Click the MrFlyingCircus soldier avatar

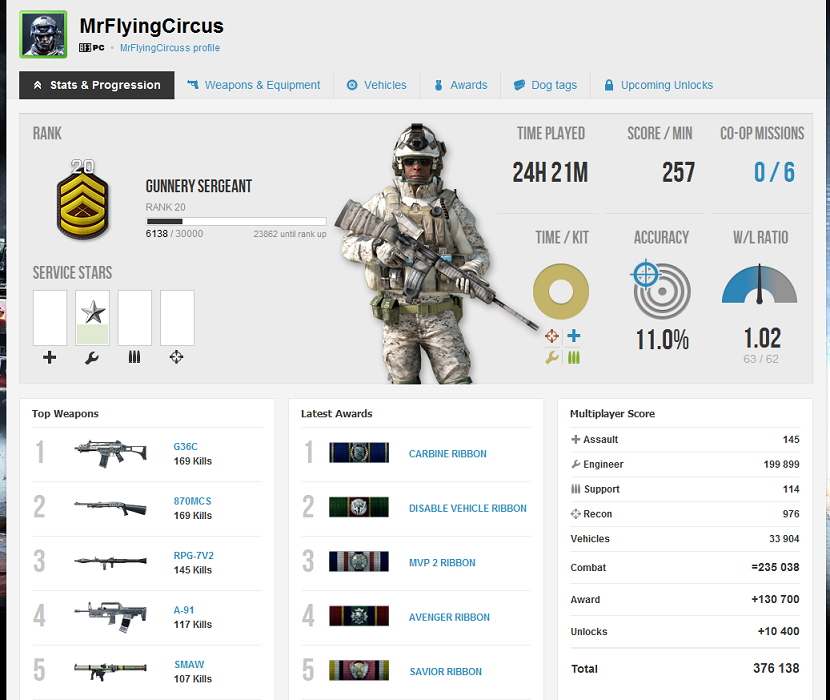point(43,34)
